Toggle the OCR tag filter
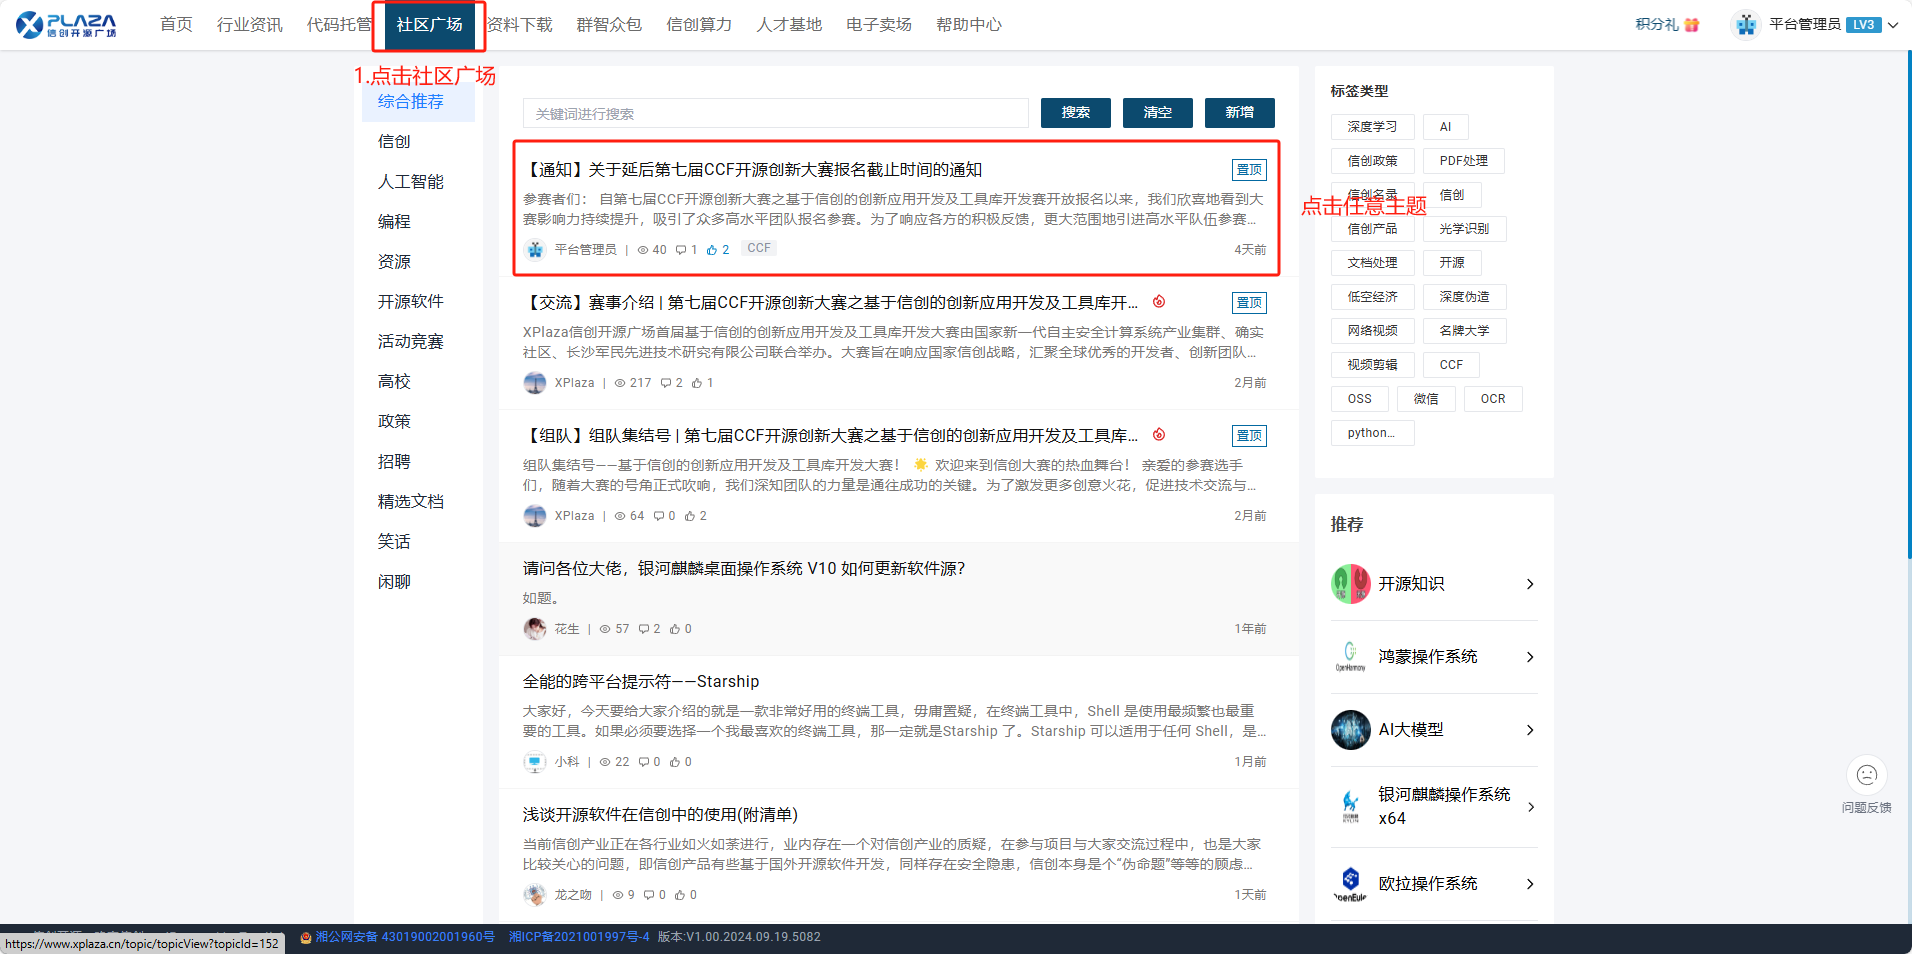This screenshot has width=1912, height=954. pyautogui.click(x=1492, y=399)
